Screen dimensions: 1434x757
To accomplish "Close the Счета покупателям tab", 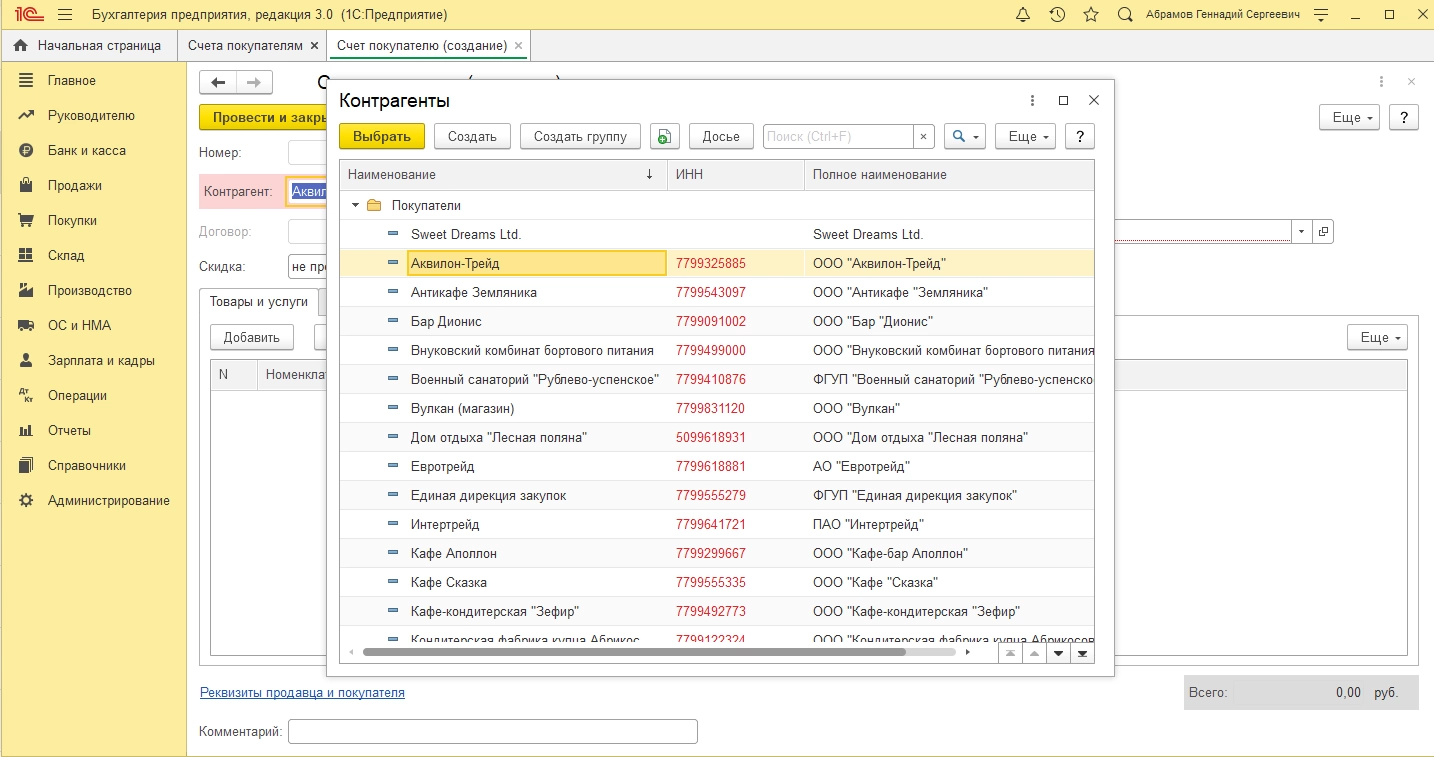I will [x=314, y=46].
